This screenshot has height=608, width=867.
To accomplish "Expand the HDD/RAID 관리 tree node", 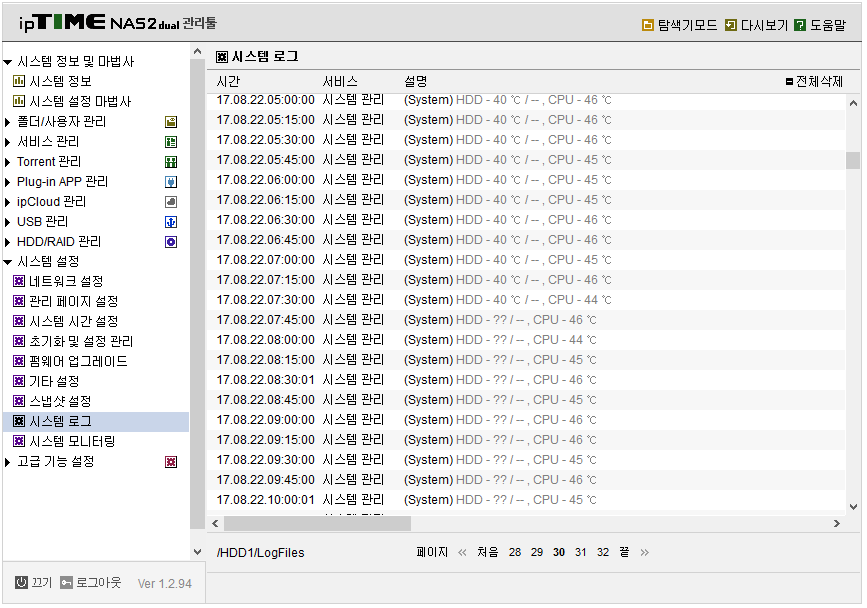I will coord(8,242).
